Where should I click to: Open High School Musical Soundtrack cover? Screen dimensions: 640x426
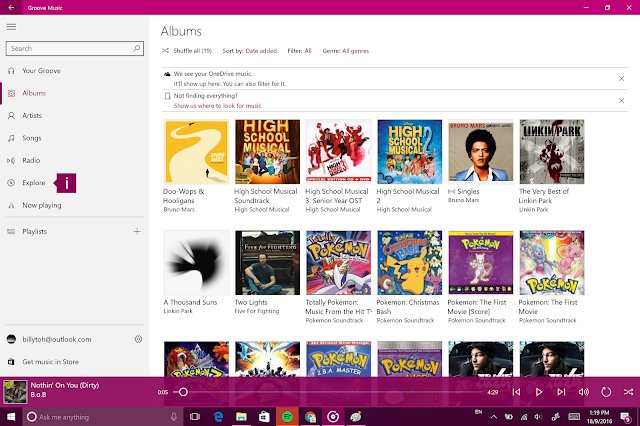pyautogui.click(x=267, y=152)
